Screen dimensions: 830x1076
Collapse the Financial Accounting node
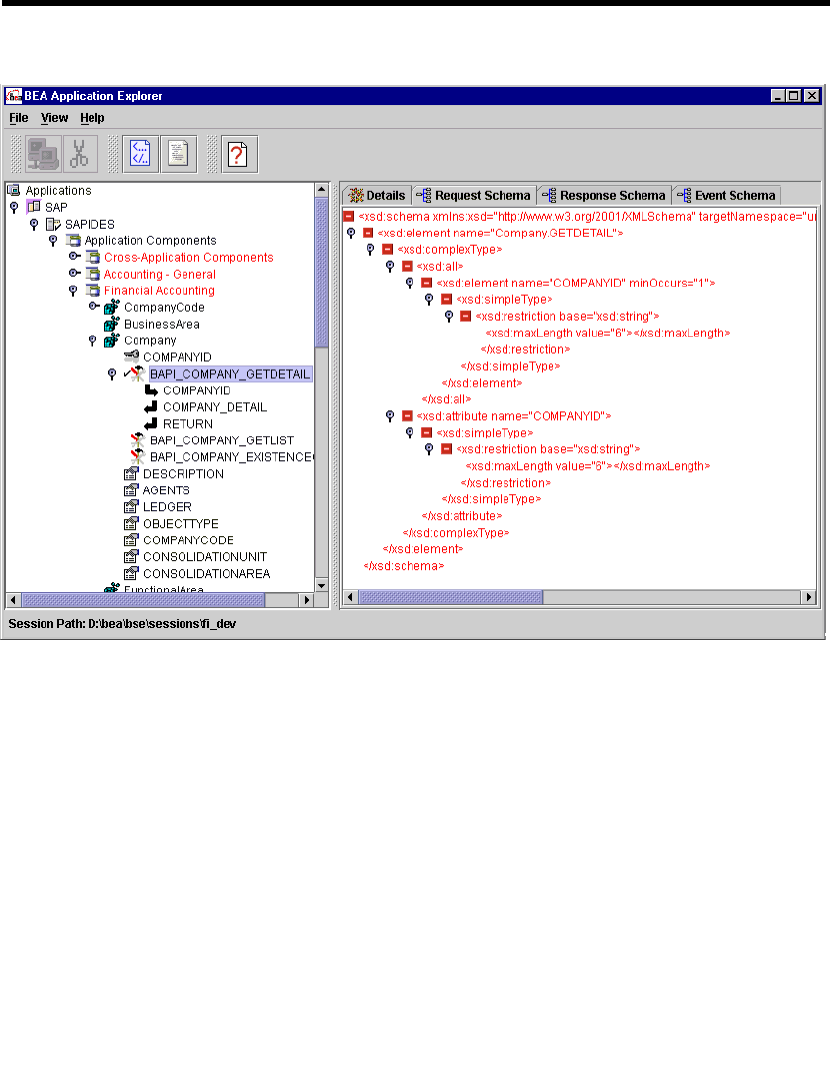click(73, 291)
